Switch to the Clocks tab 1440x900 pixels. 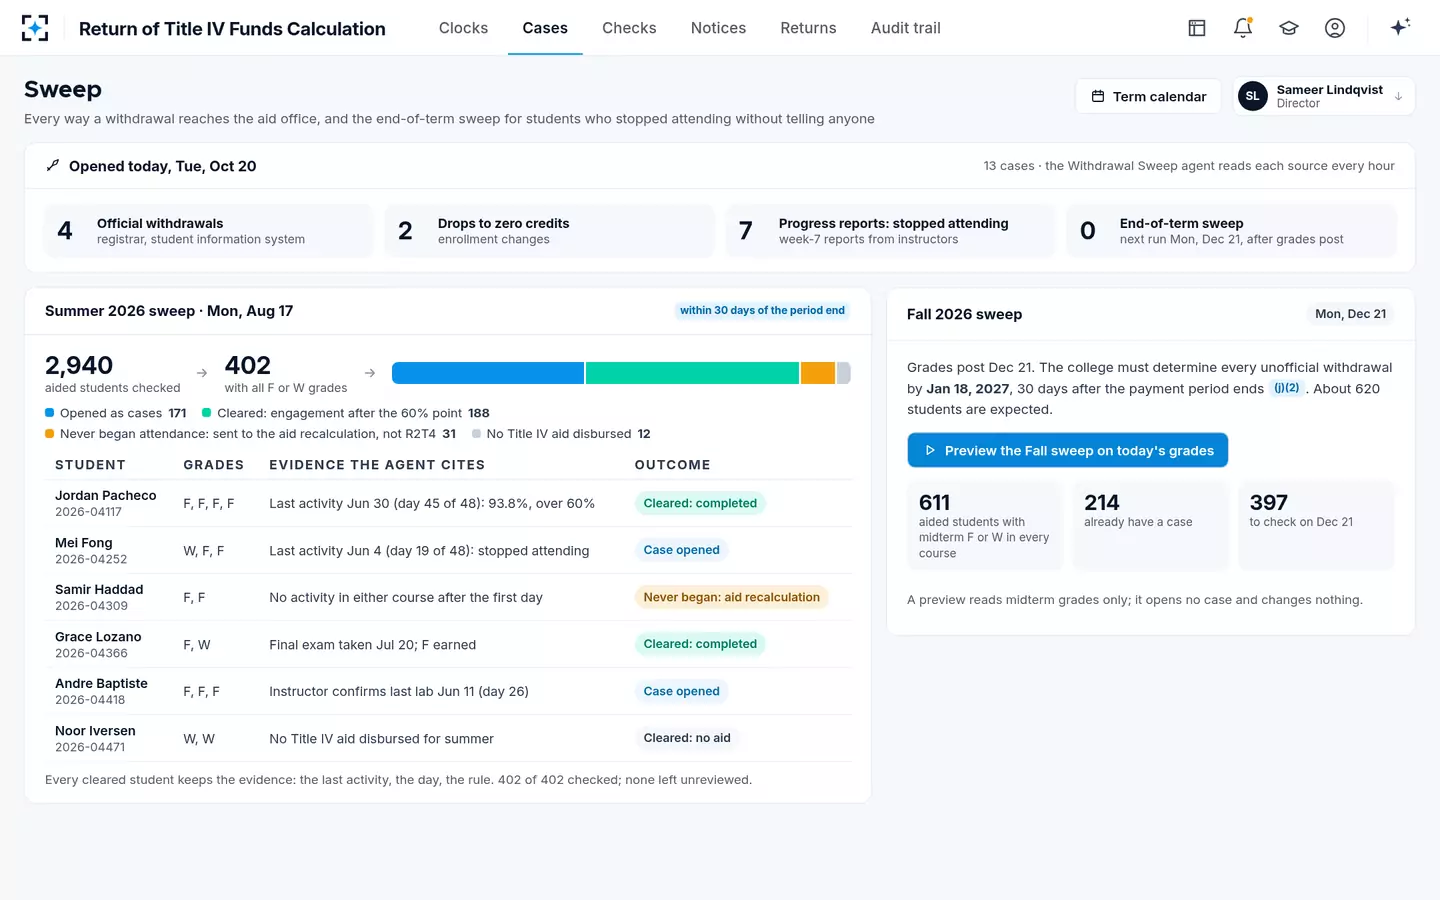[x=463, y=28]
